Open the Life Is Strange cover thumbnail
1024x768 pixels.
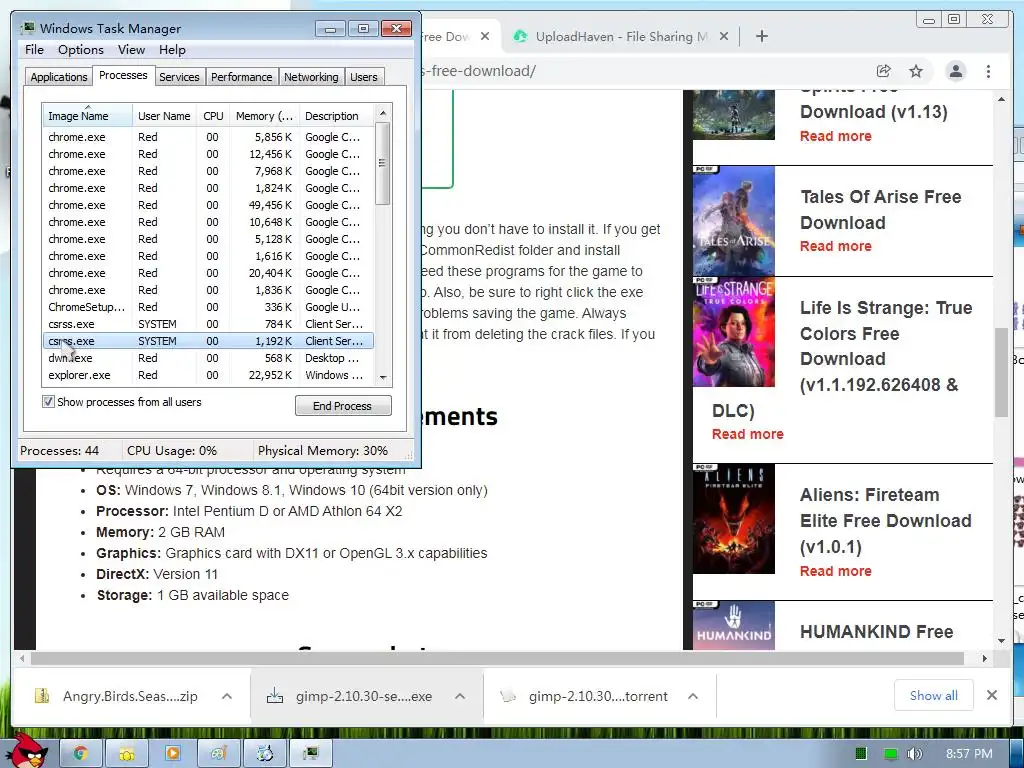[733, 332]
